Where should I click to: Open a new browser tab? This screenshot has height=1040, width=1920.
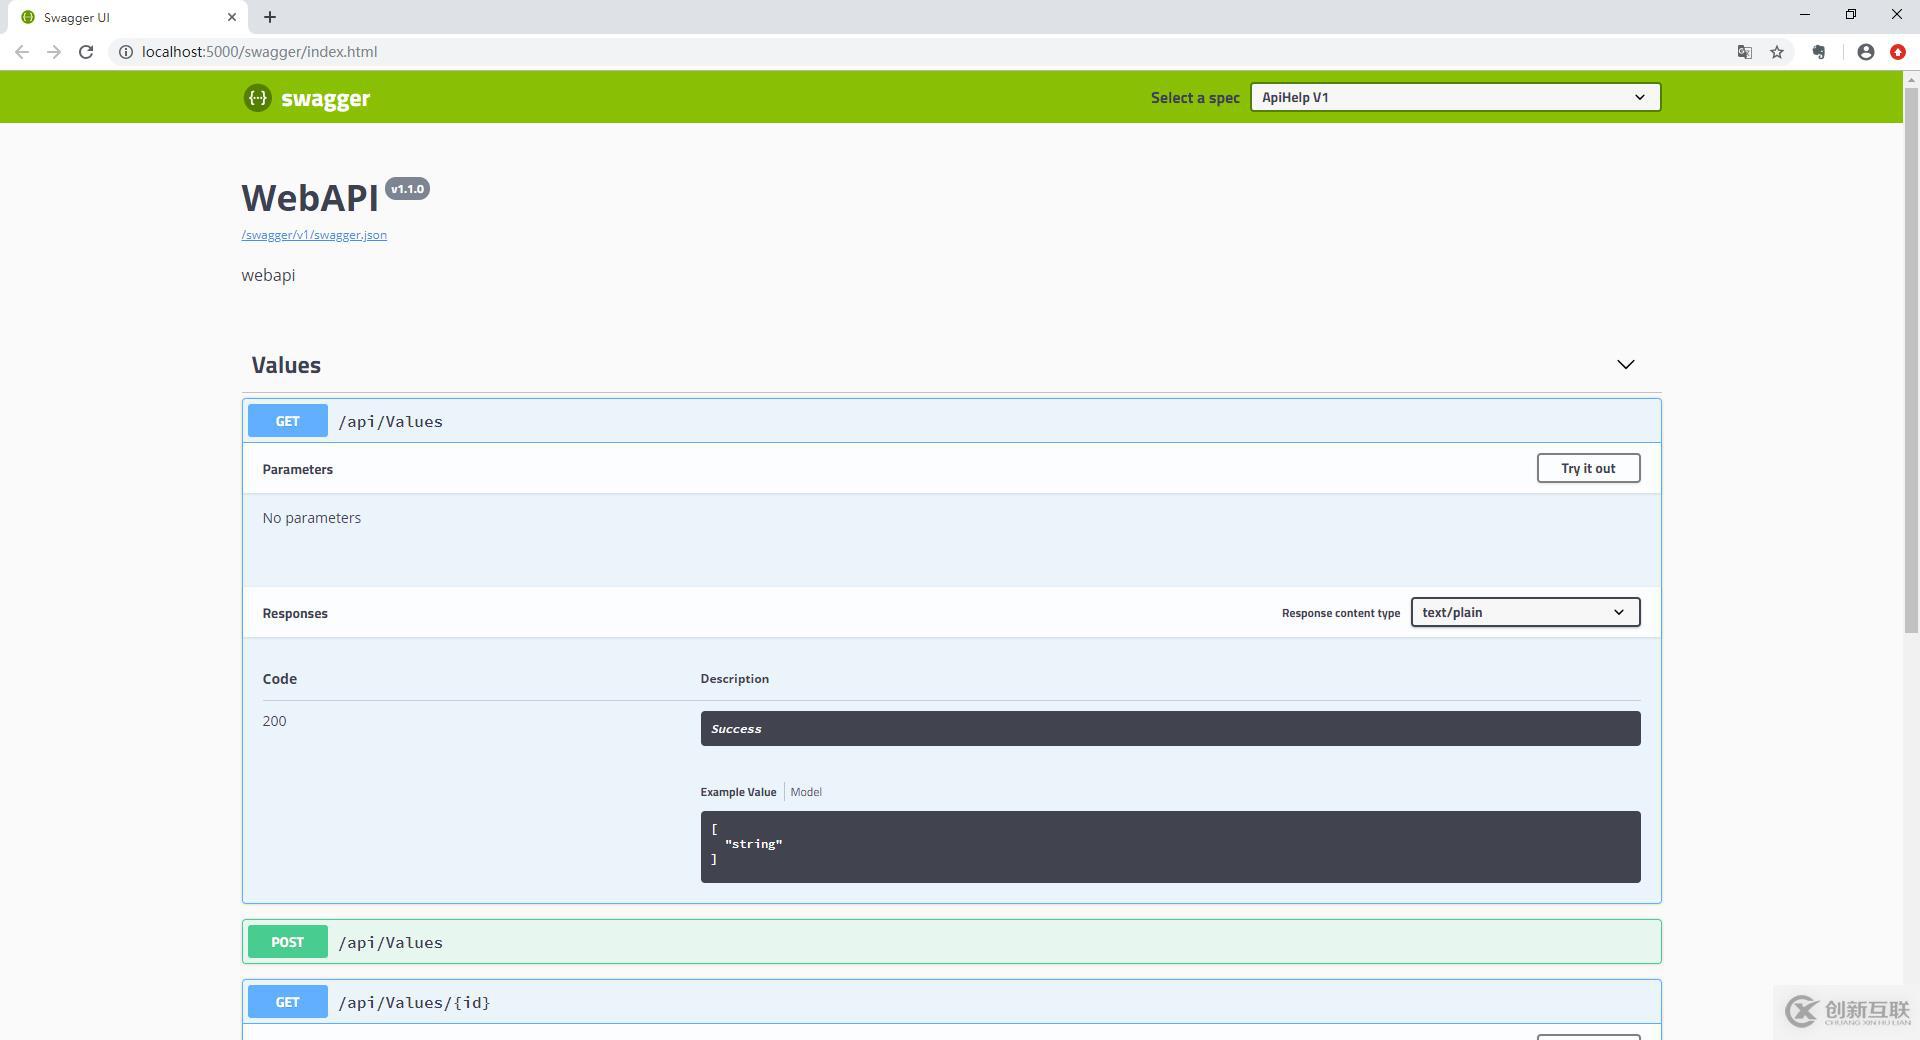(x=270, y=17)
